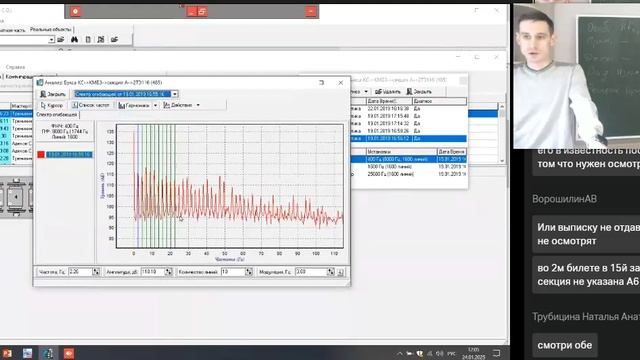640x360 pixels.
Task: Click the Источники column header
Action: 401,151
